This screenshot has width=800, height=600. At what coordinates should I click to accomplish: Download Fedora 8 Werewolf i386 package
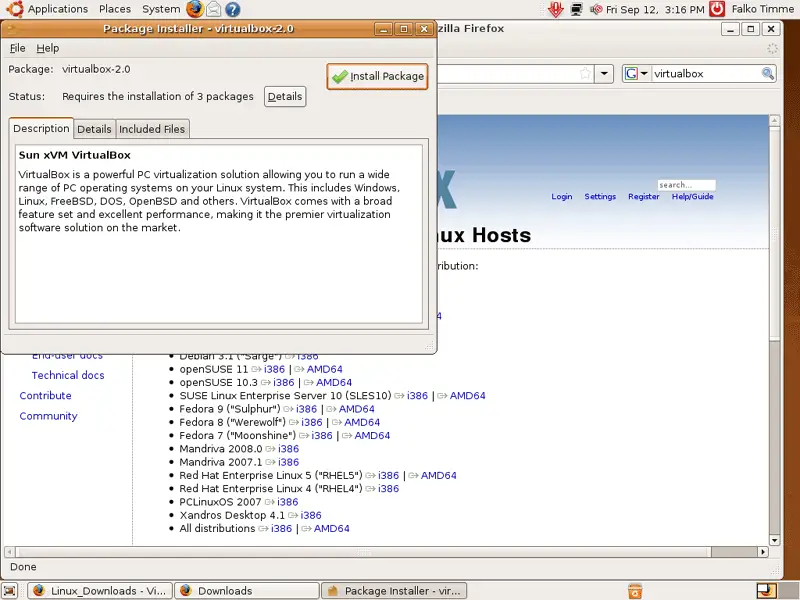click(312, 422)
